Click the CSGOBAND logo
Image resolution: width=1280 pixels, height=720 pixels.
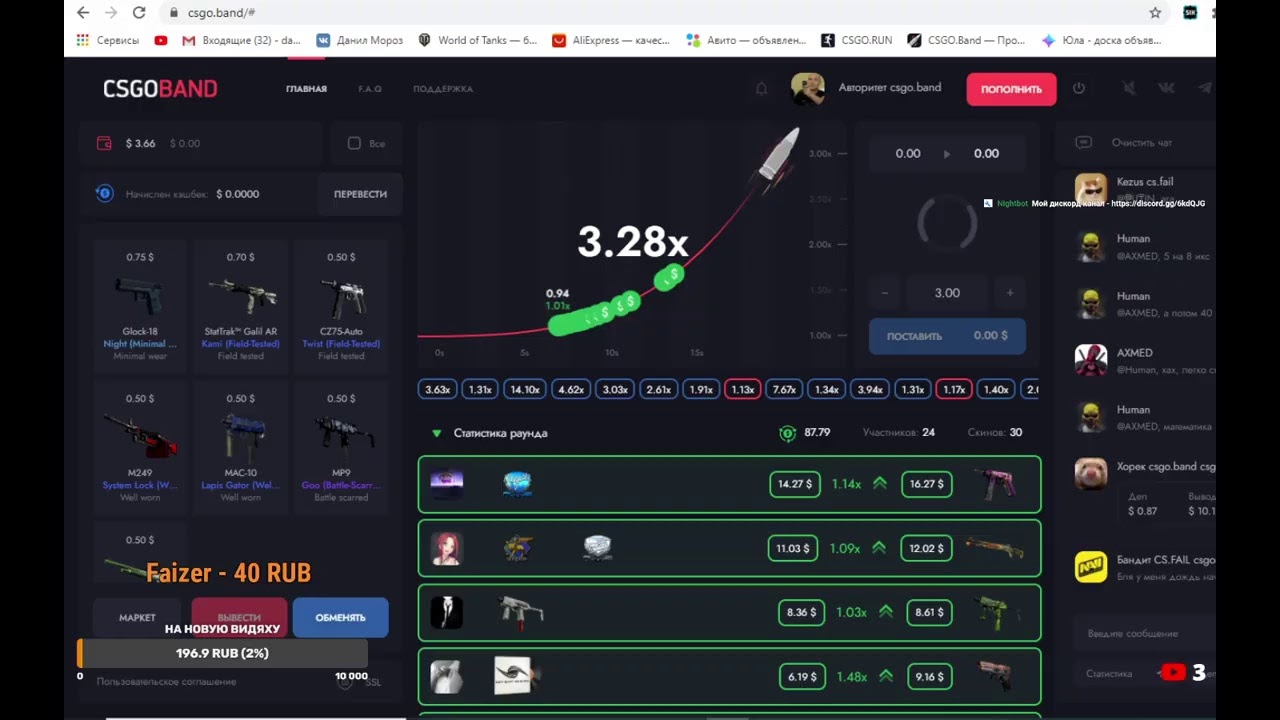pyautogui.click(x=160, y=89)
